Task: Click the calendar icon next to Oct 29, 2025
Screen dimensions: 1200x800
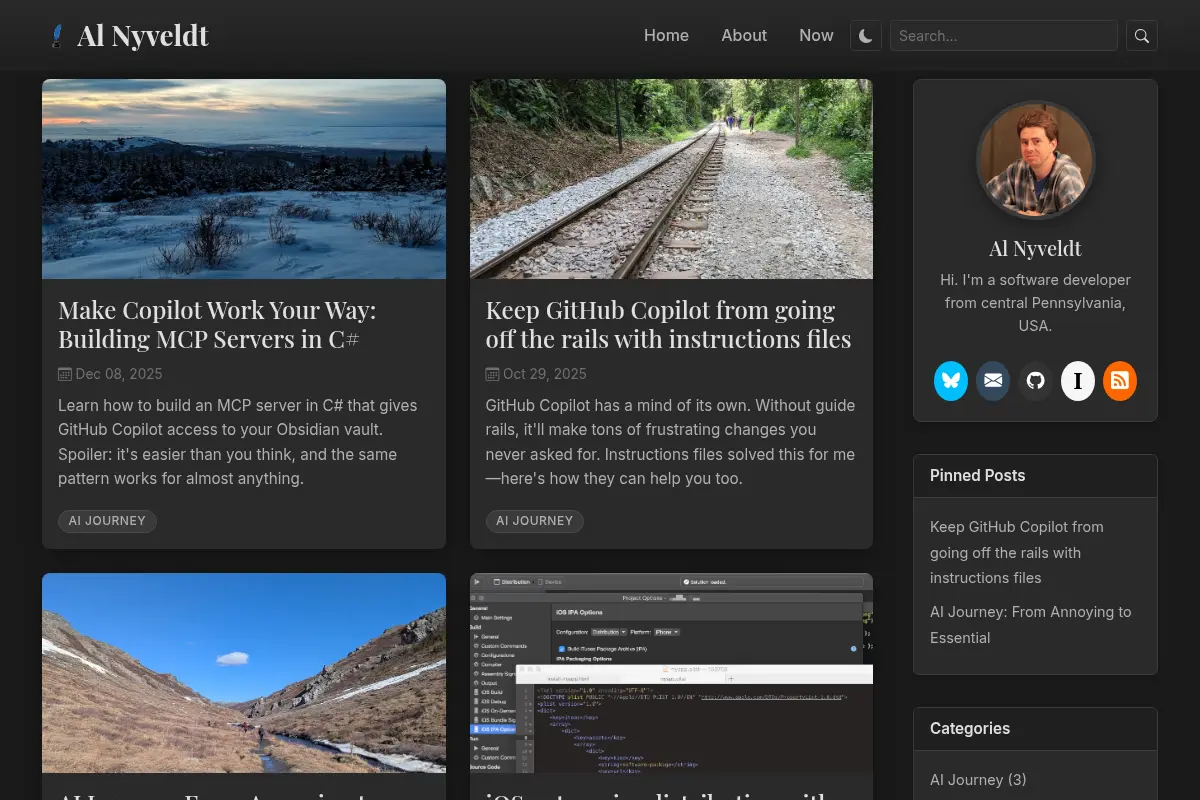Action: click(x=492, y=374)
